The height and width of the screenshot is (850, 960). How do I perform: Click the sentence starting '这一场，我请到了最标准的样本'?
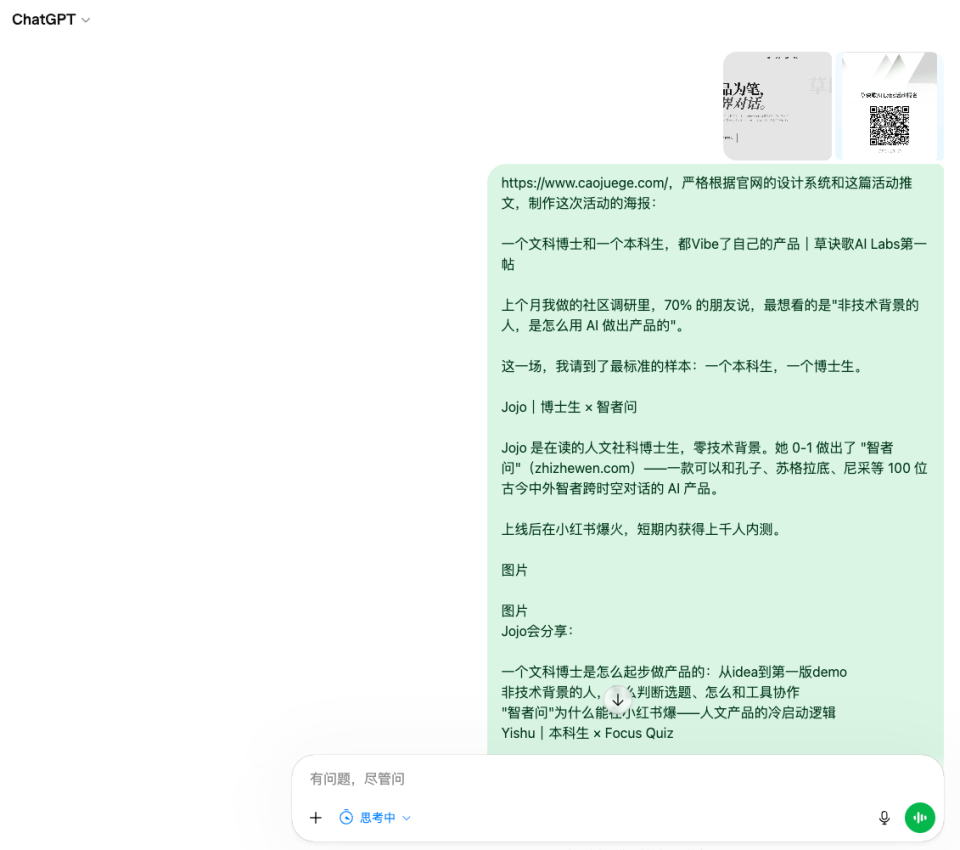tap(683, 366)
